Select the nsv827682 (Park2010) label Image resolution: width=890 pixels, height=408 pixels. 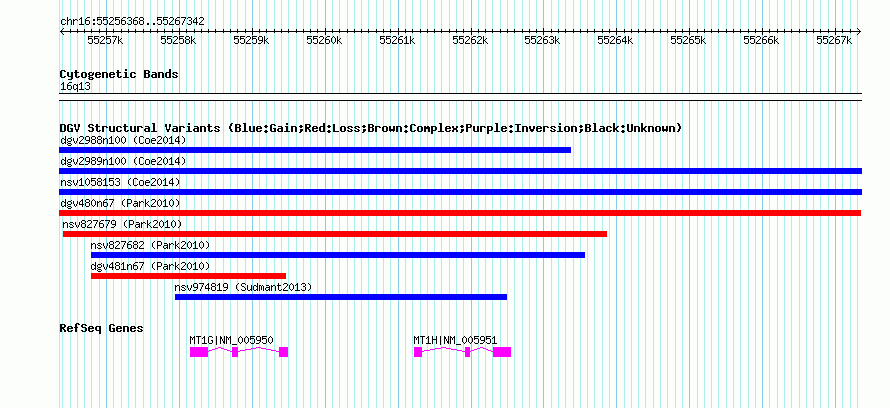(x=150, y=245)
